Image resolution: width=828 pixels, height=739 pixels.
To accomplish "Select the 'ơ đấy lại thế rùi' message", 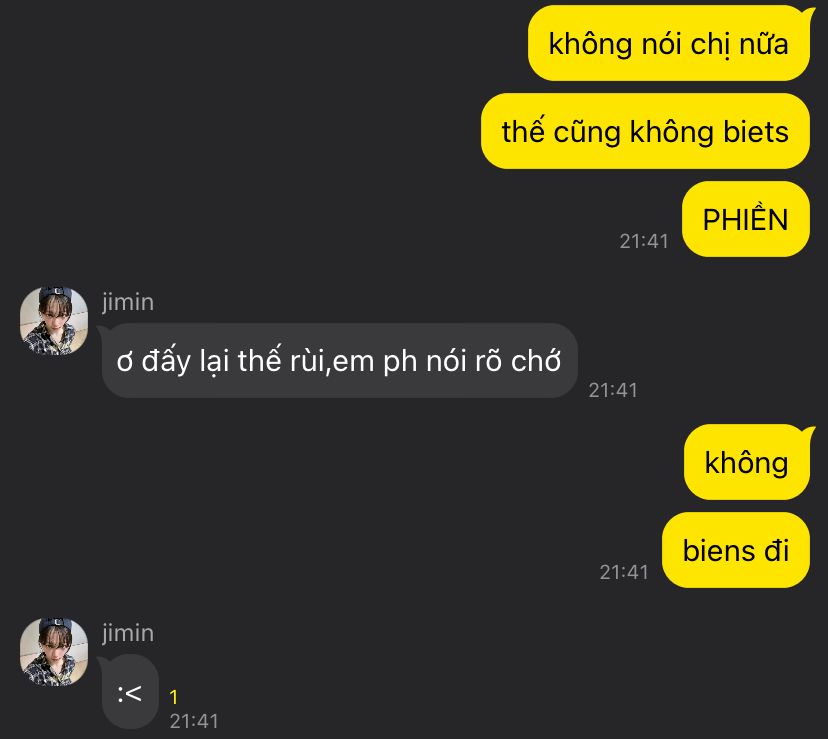I will click(339, 360).
